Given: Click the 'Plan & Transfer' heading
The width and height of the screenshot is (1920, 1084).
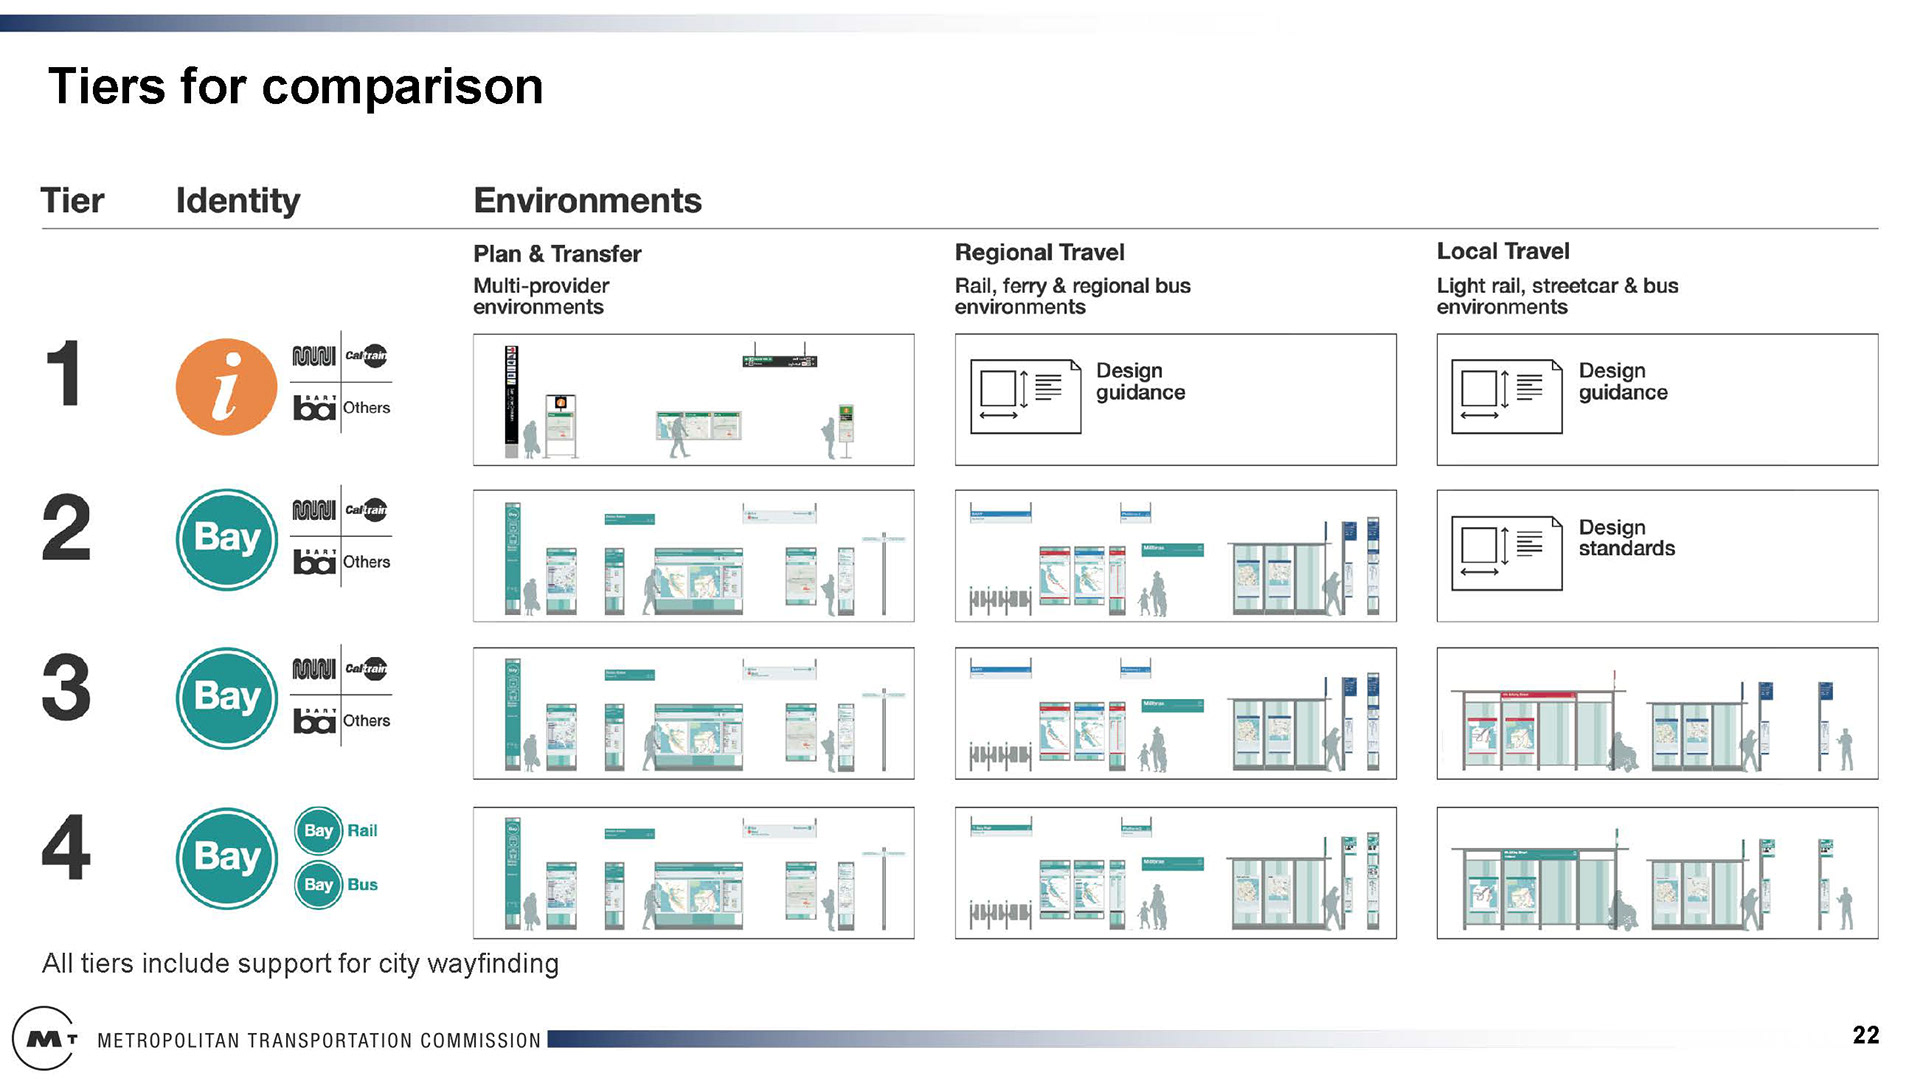Looking at the screenshot, I should 557,254.
